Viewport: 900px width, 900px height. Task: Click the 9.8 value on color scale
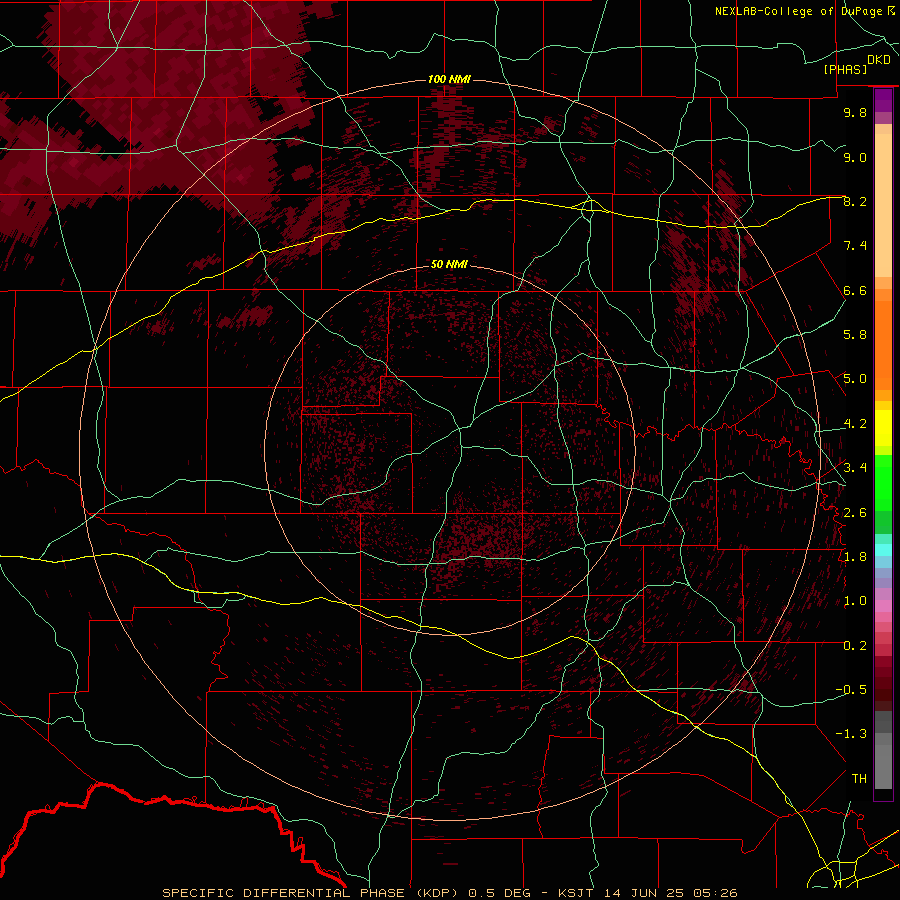855,112
